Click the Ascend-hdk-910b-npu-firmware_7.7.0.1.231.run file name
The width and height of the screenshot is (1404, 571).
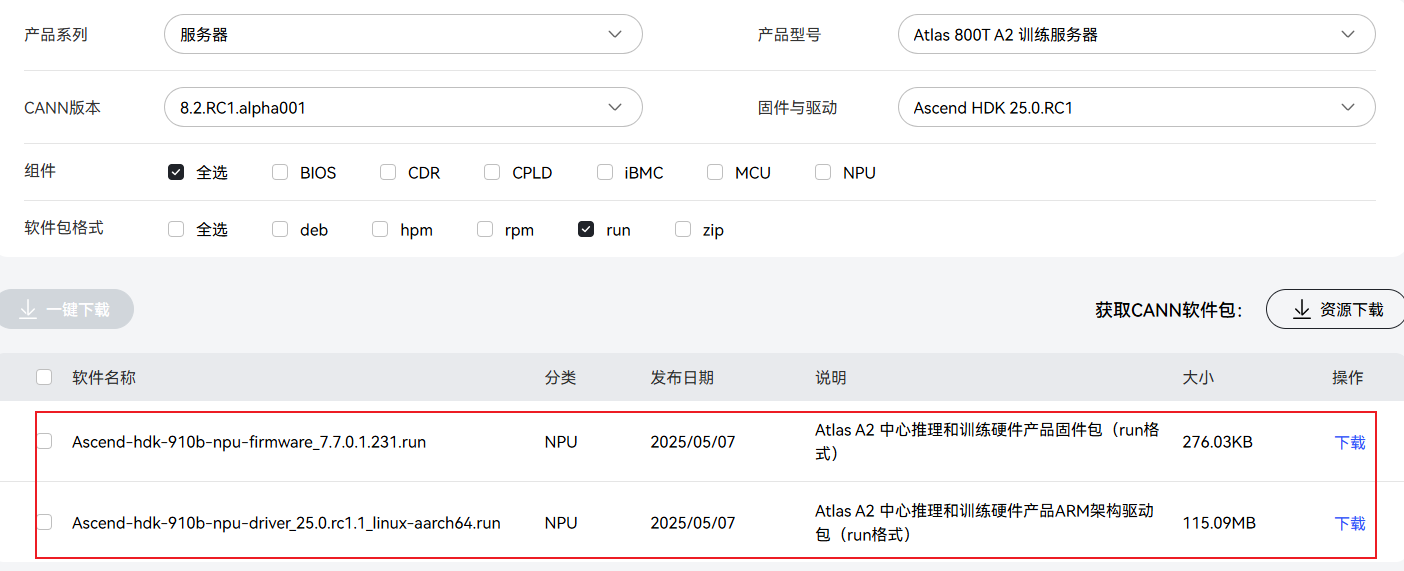pos(249,442)
